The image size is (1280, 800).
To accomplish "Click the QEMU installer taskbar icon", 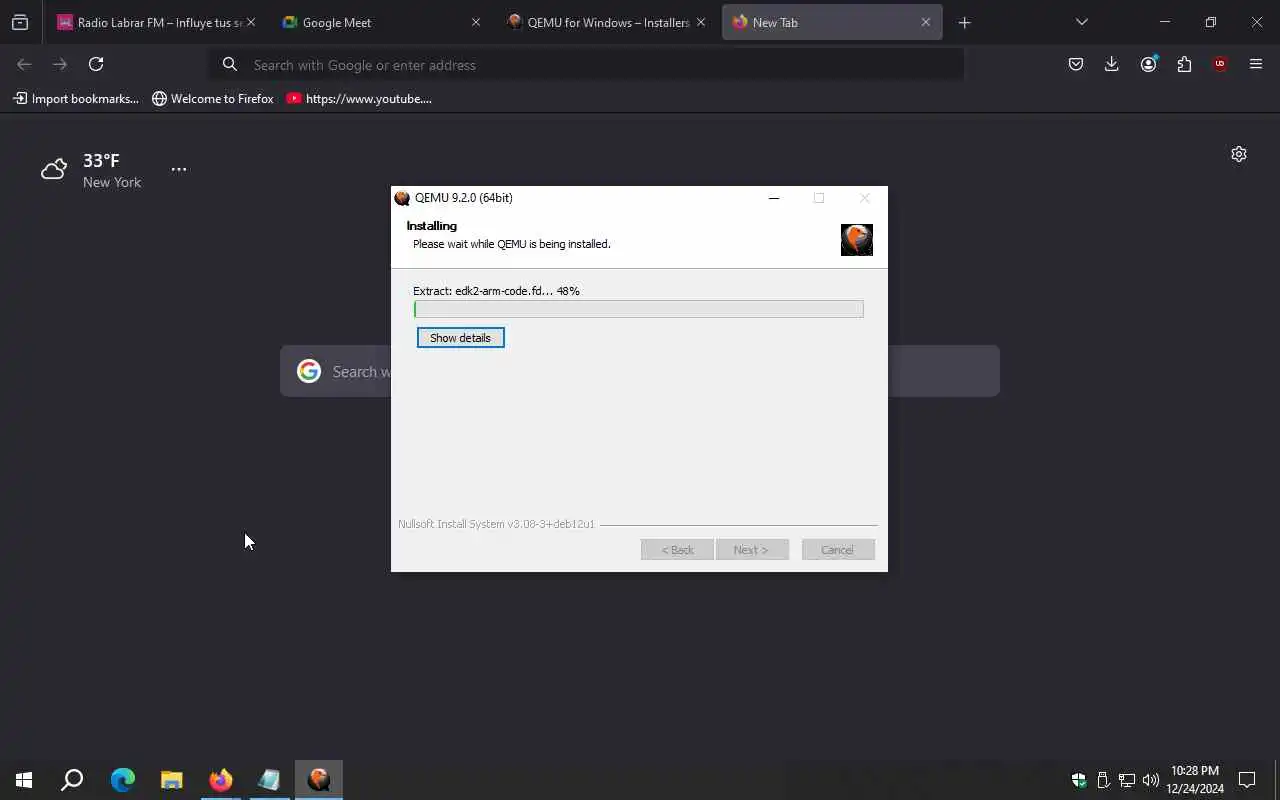I will tap(318, 780).
